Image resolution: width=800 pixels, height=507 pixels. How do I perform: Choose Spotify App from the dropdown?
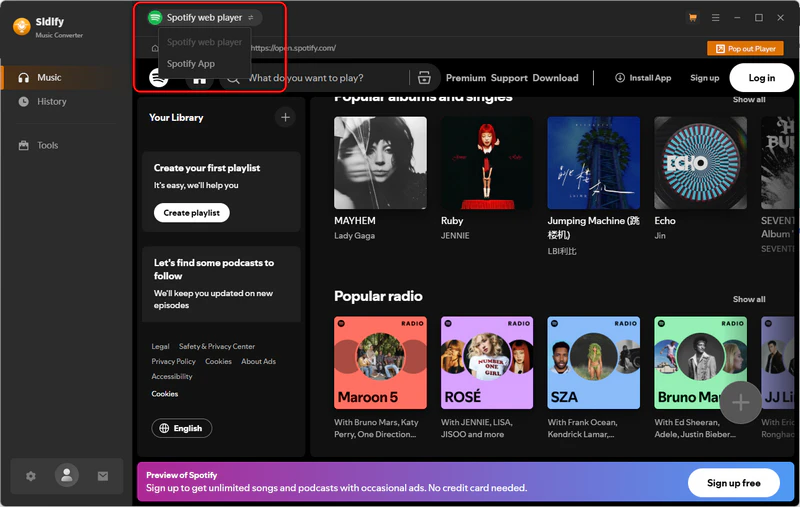click(x=191, y=64)
